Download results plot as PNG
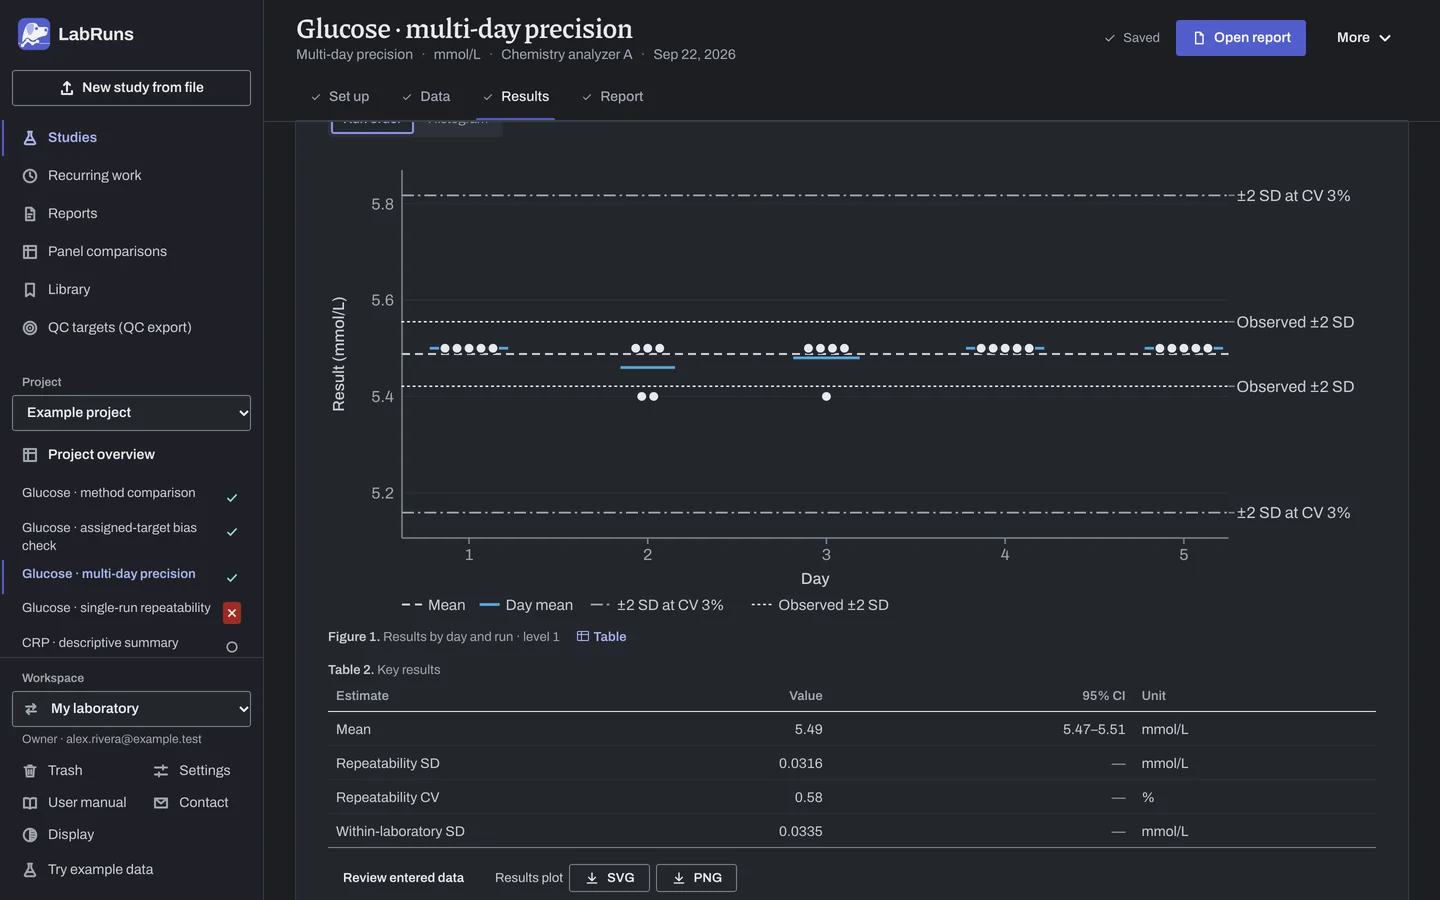Image resolution: width=1440 pixels, height=900 pixels. (x=696, y=878)
